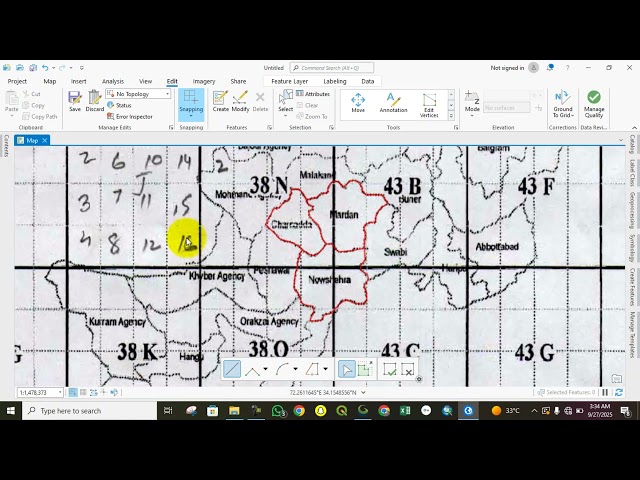Switch to the Map ribbon tab
This screenshot has width=640, height=480.
[50, 81]
